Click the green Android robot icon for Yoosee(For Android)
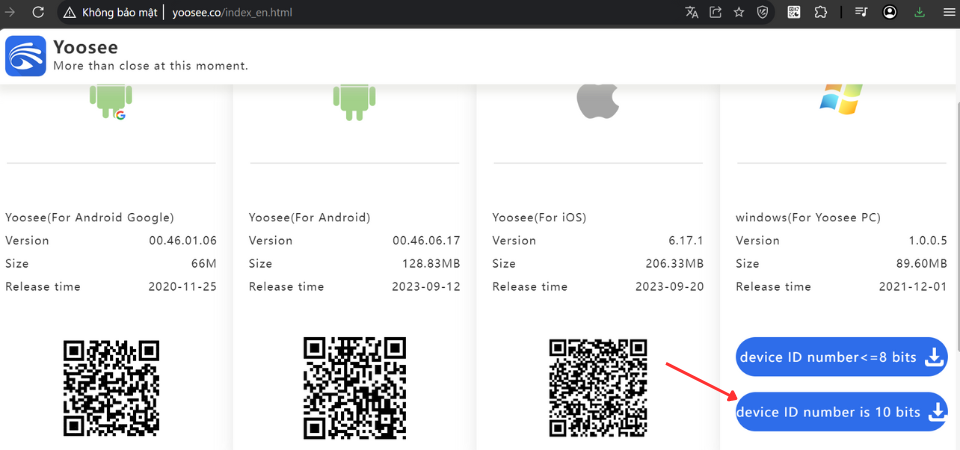The height and width of the screenshot is (450, 960). 354,102
